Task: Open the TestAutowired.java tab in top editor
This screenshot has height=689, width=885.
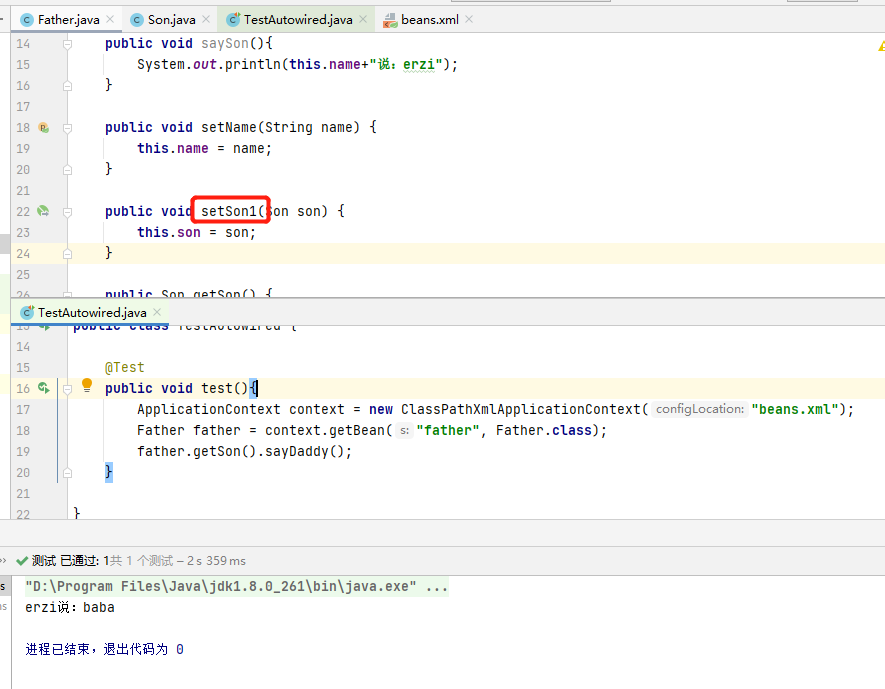Action: (x=297, y=19)
